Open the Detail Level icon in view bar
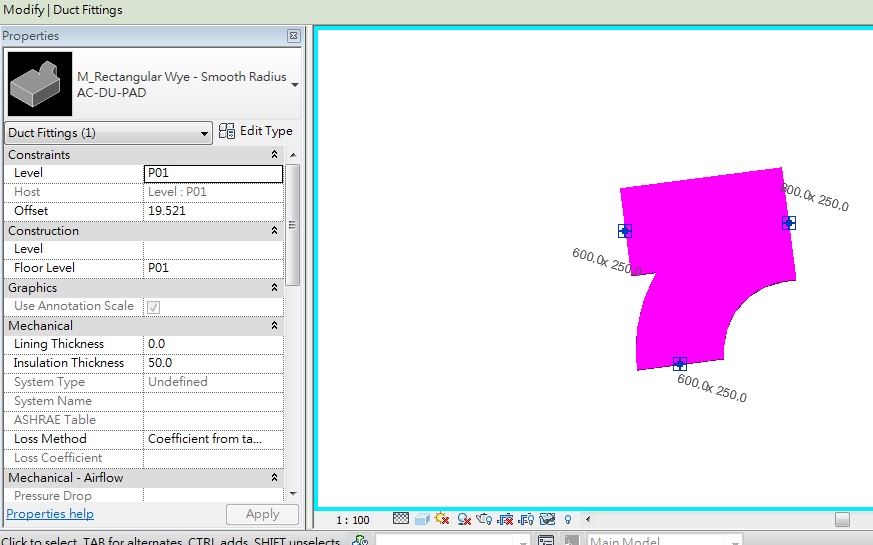The image size is (873, 545). (400, 519)
